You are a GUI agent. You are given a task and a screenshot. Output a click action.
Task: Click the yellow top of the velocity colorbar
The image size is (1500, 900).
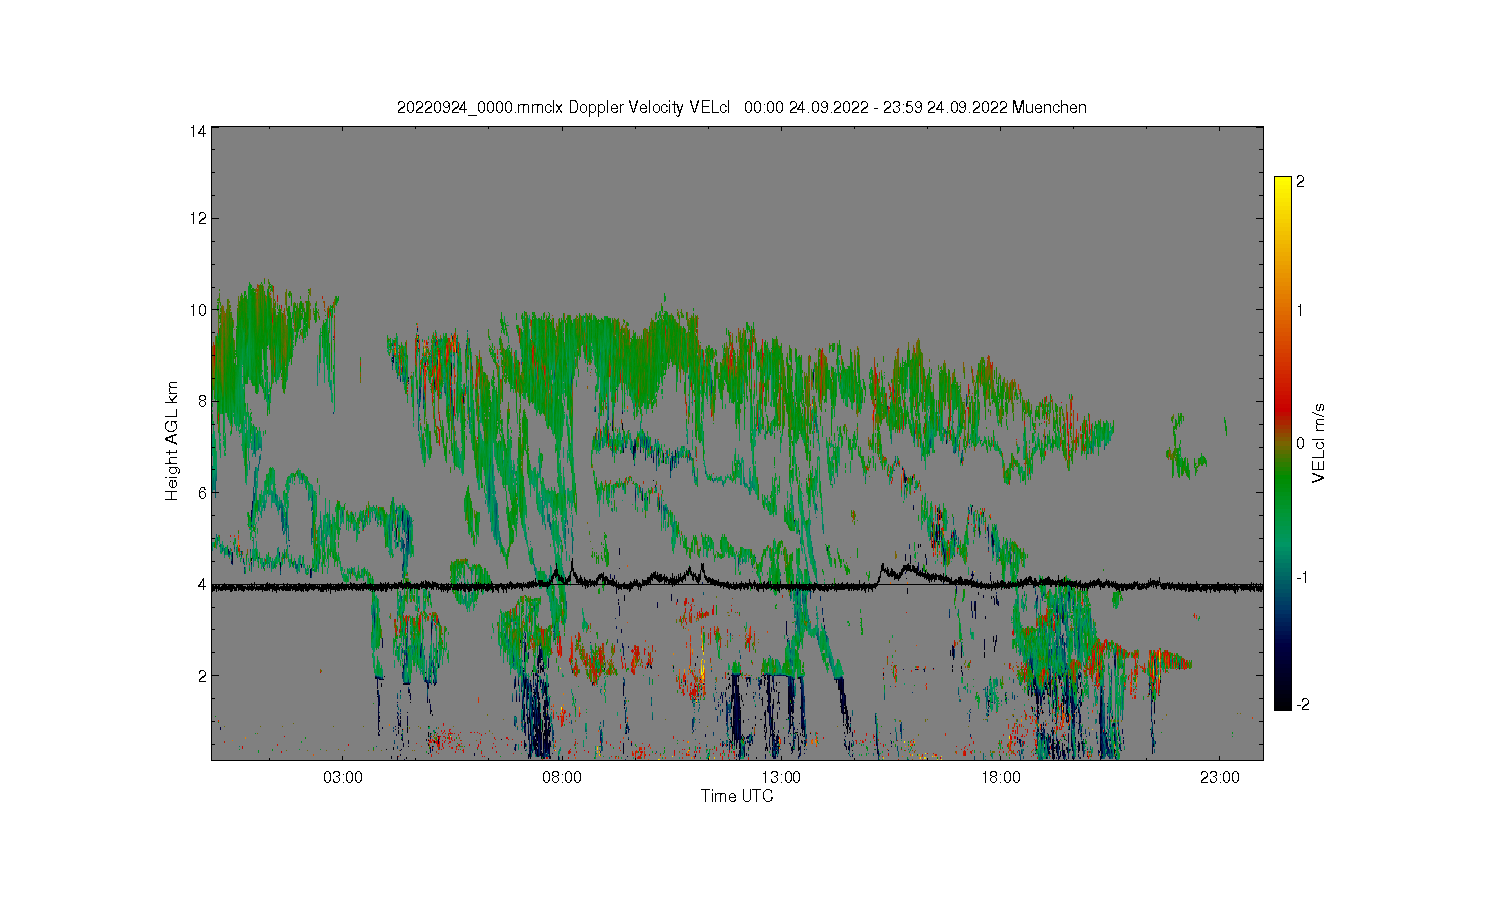point(1282,185)
